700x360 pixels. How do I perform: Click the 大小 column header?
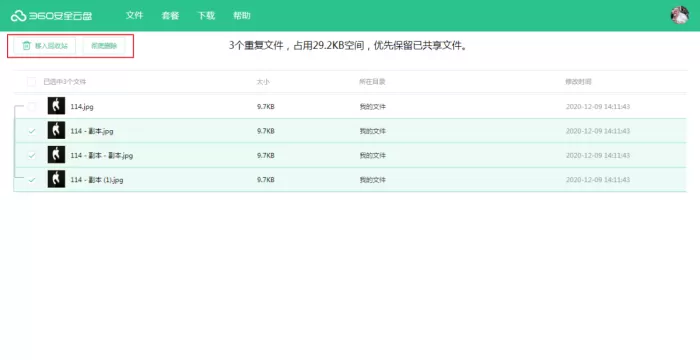pos(263,82)
